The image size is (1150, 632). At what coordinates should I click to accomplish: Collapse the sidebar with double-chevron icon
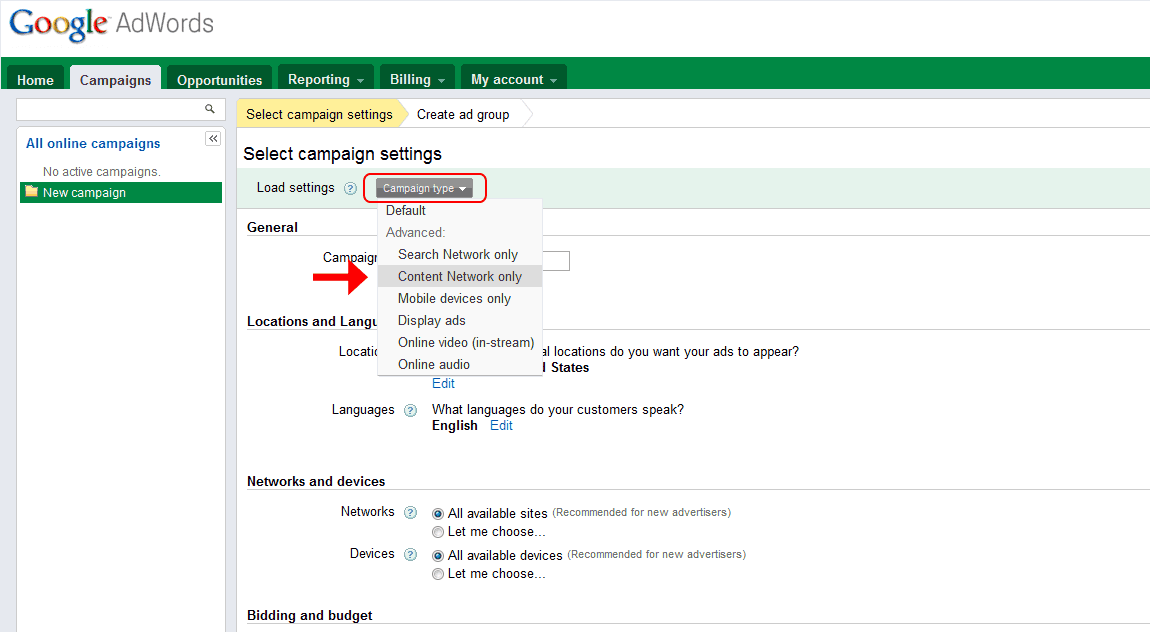[x=213, y=139]
